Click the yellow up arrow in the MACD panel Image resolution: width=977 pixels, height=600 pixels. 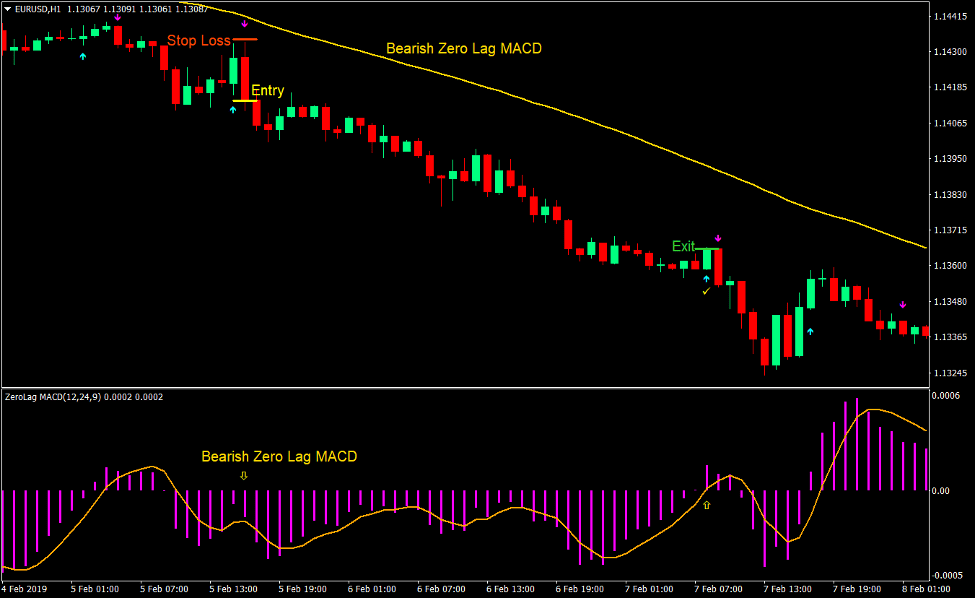[705, 506]
